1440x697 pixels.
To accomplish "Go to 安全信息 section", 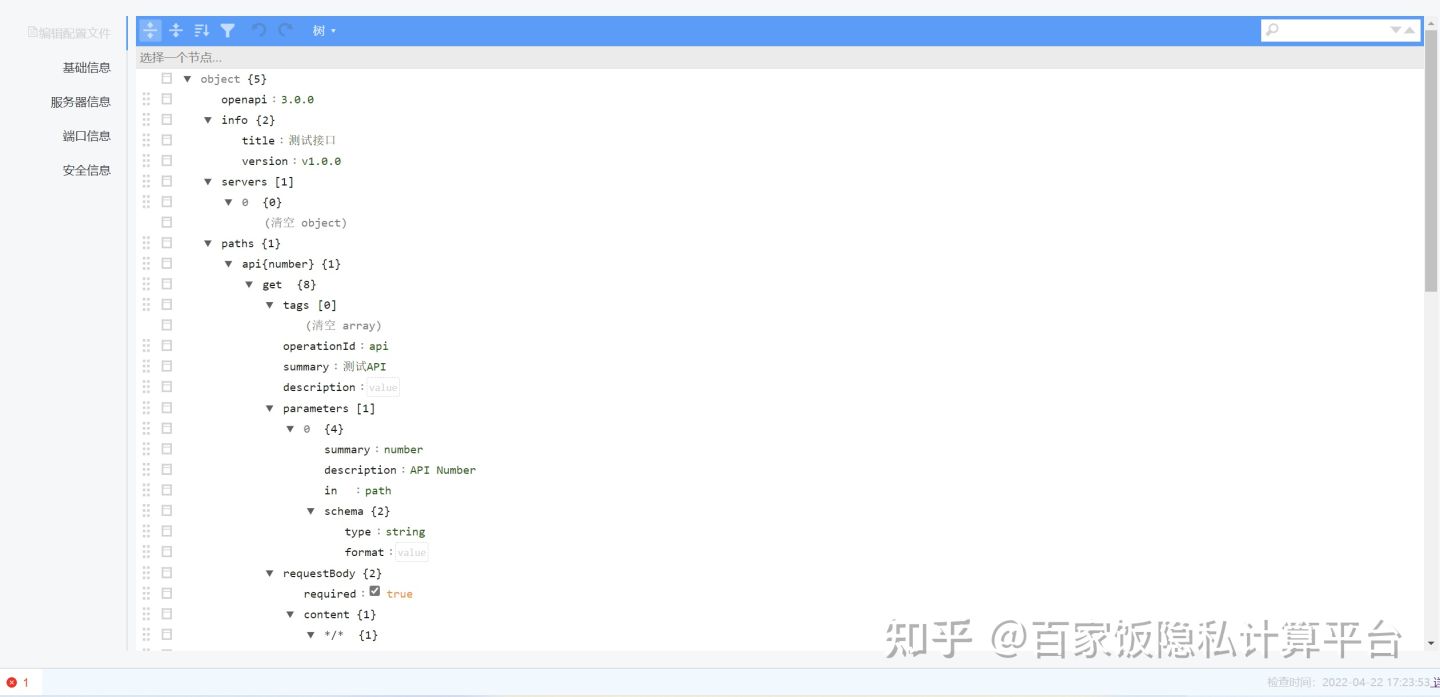I will pos(87,170).
